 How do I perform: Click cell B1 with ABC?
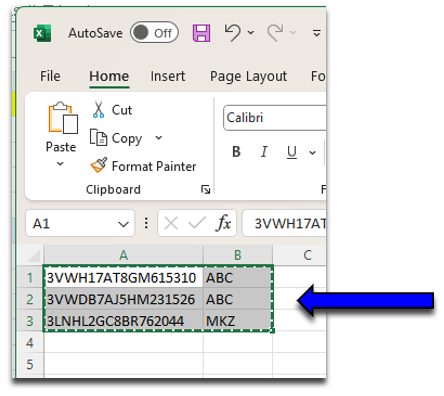[238, 277]
